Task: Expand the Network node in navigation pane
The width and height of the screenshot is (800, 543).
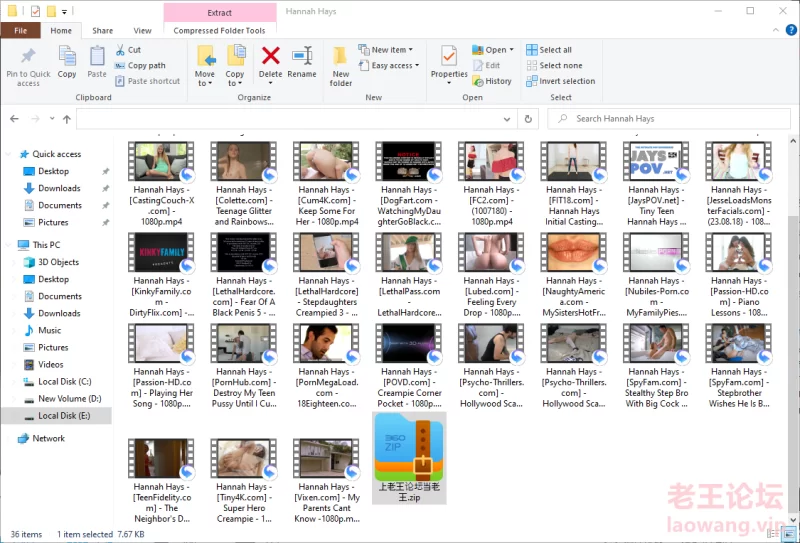Action: [x=10, y=438]
